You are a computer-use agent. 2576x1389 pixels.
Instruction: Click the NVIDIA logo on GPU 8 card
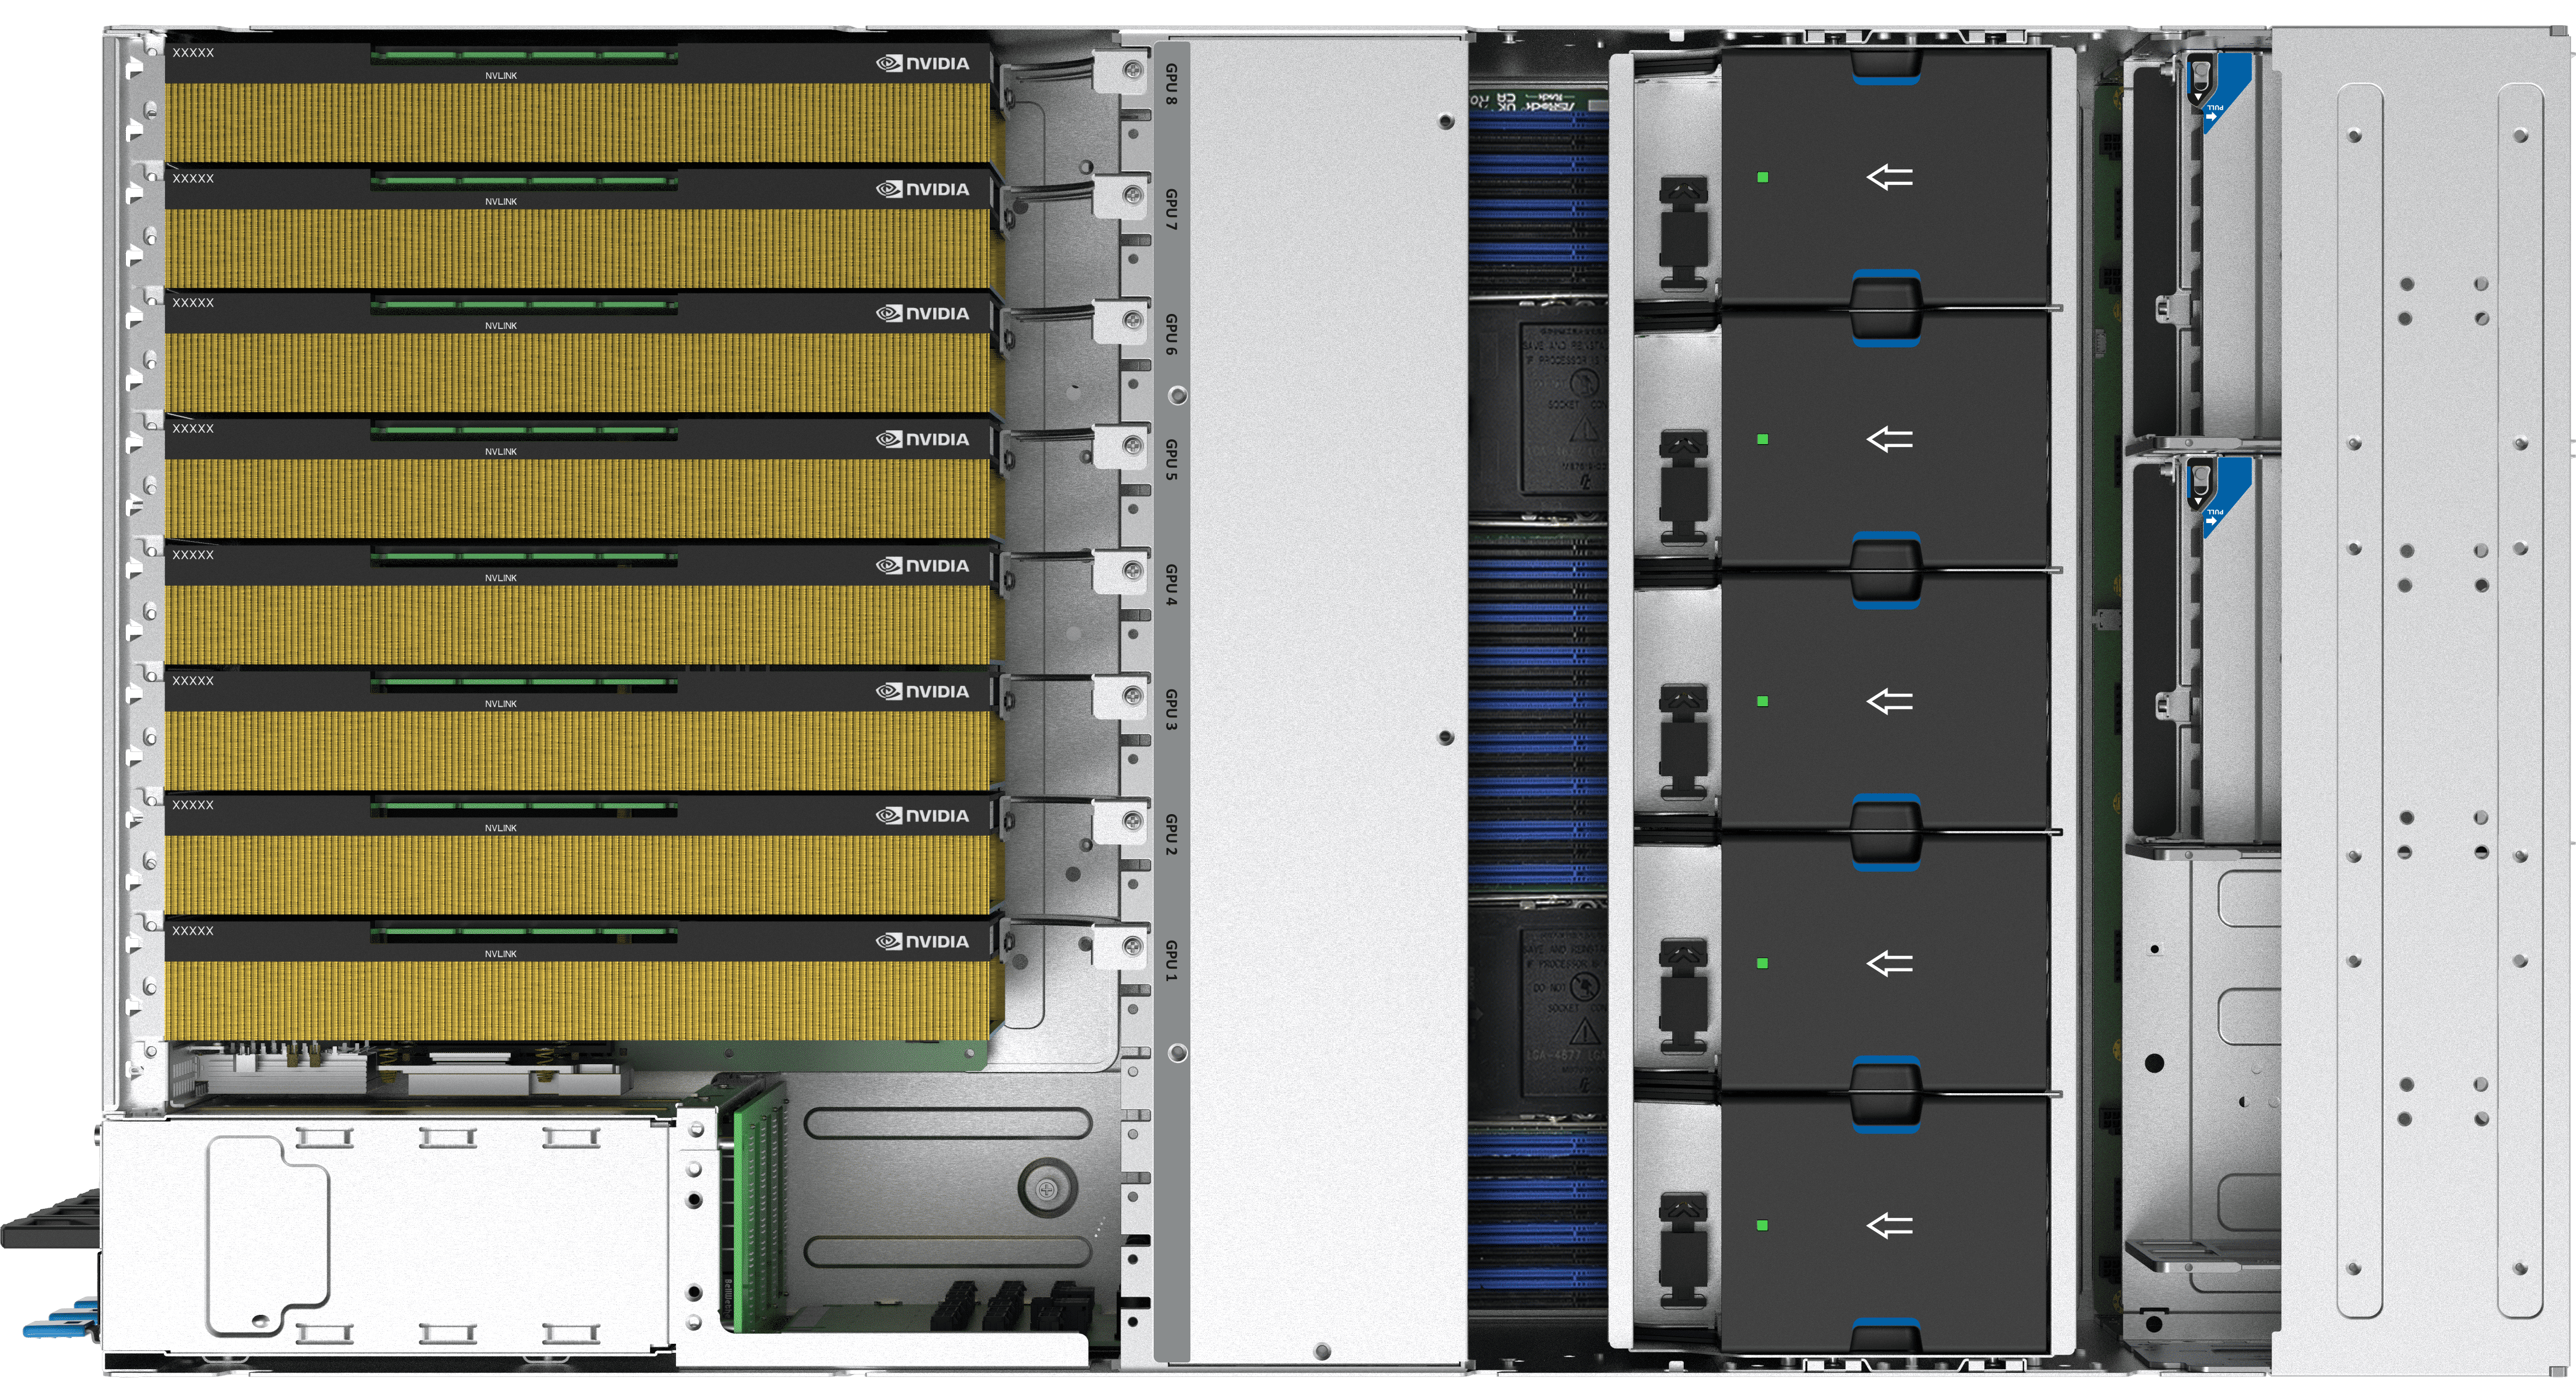click(923, 64)
